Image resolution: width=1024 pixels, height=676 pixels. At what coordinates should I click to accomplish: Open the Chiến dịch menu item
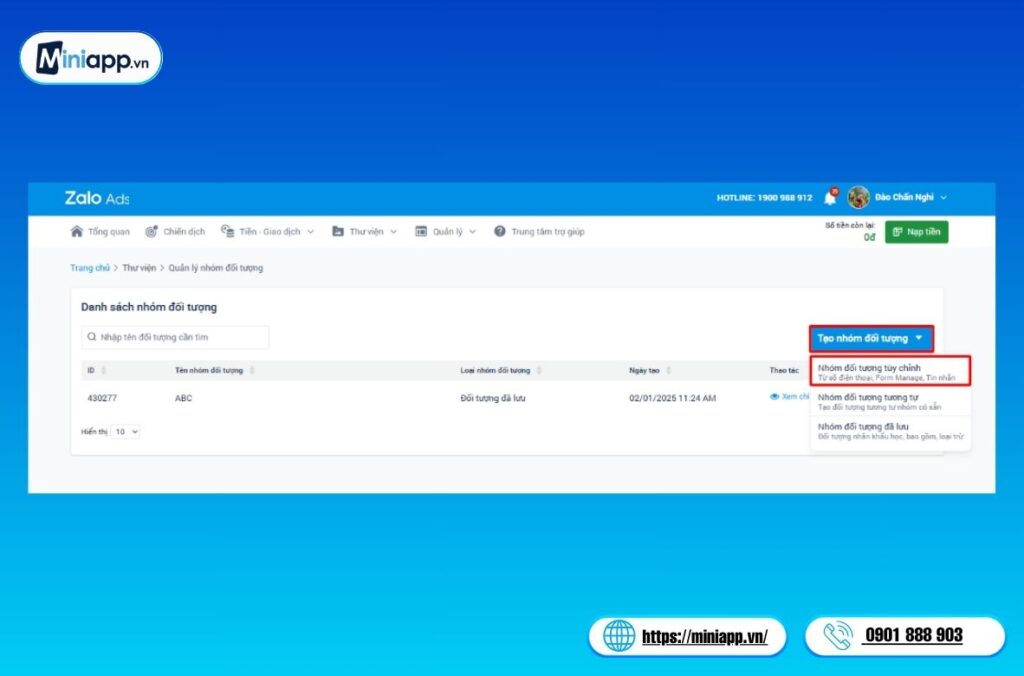click(x=175, y=231)
